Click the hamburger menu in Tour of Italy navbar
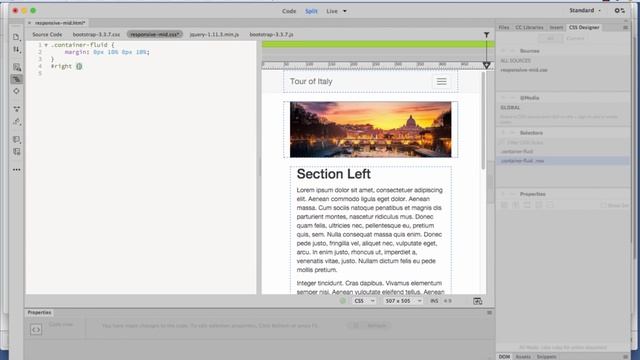This screenshot has height=360, width=640. point(441,82)
